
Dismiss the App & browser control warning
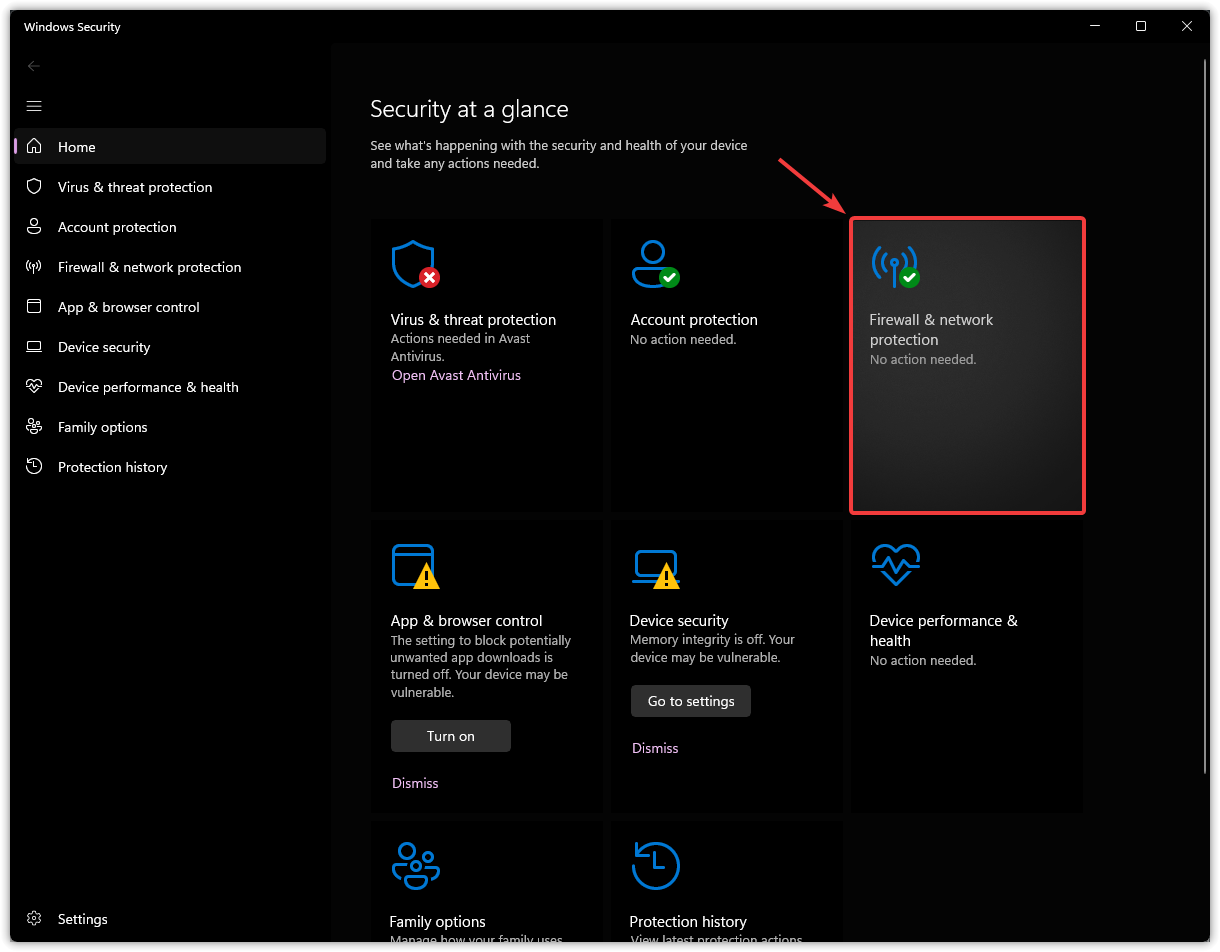(415, 783)
